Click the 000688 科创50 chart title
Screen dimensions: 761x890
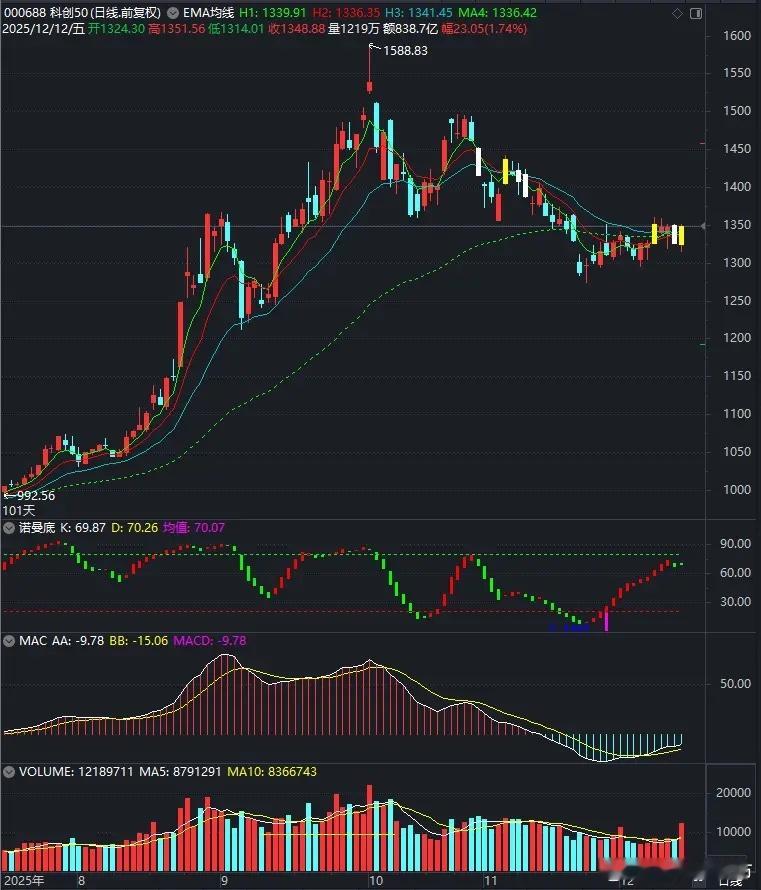(x=83, y=12)
